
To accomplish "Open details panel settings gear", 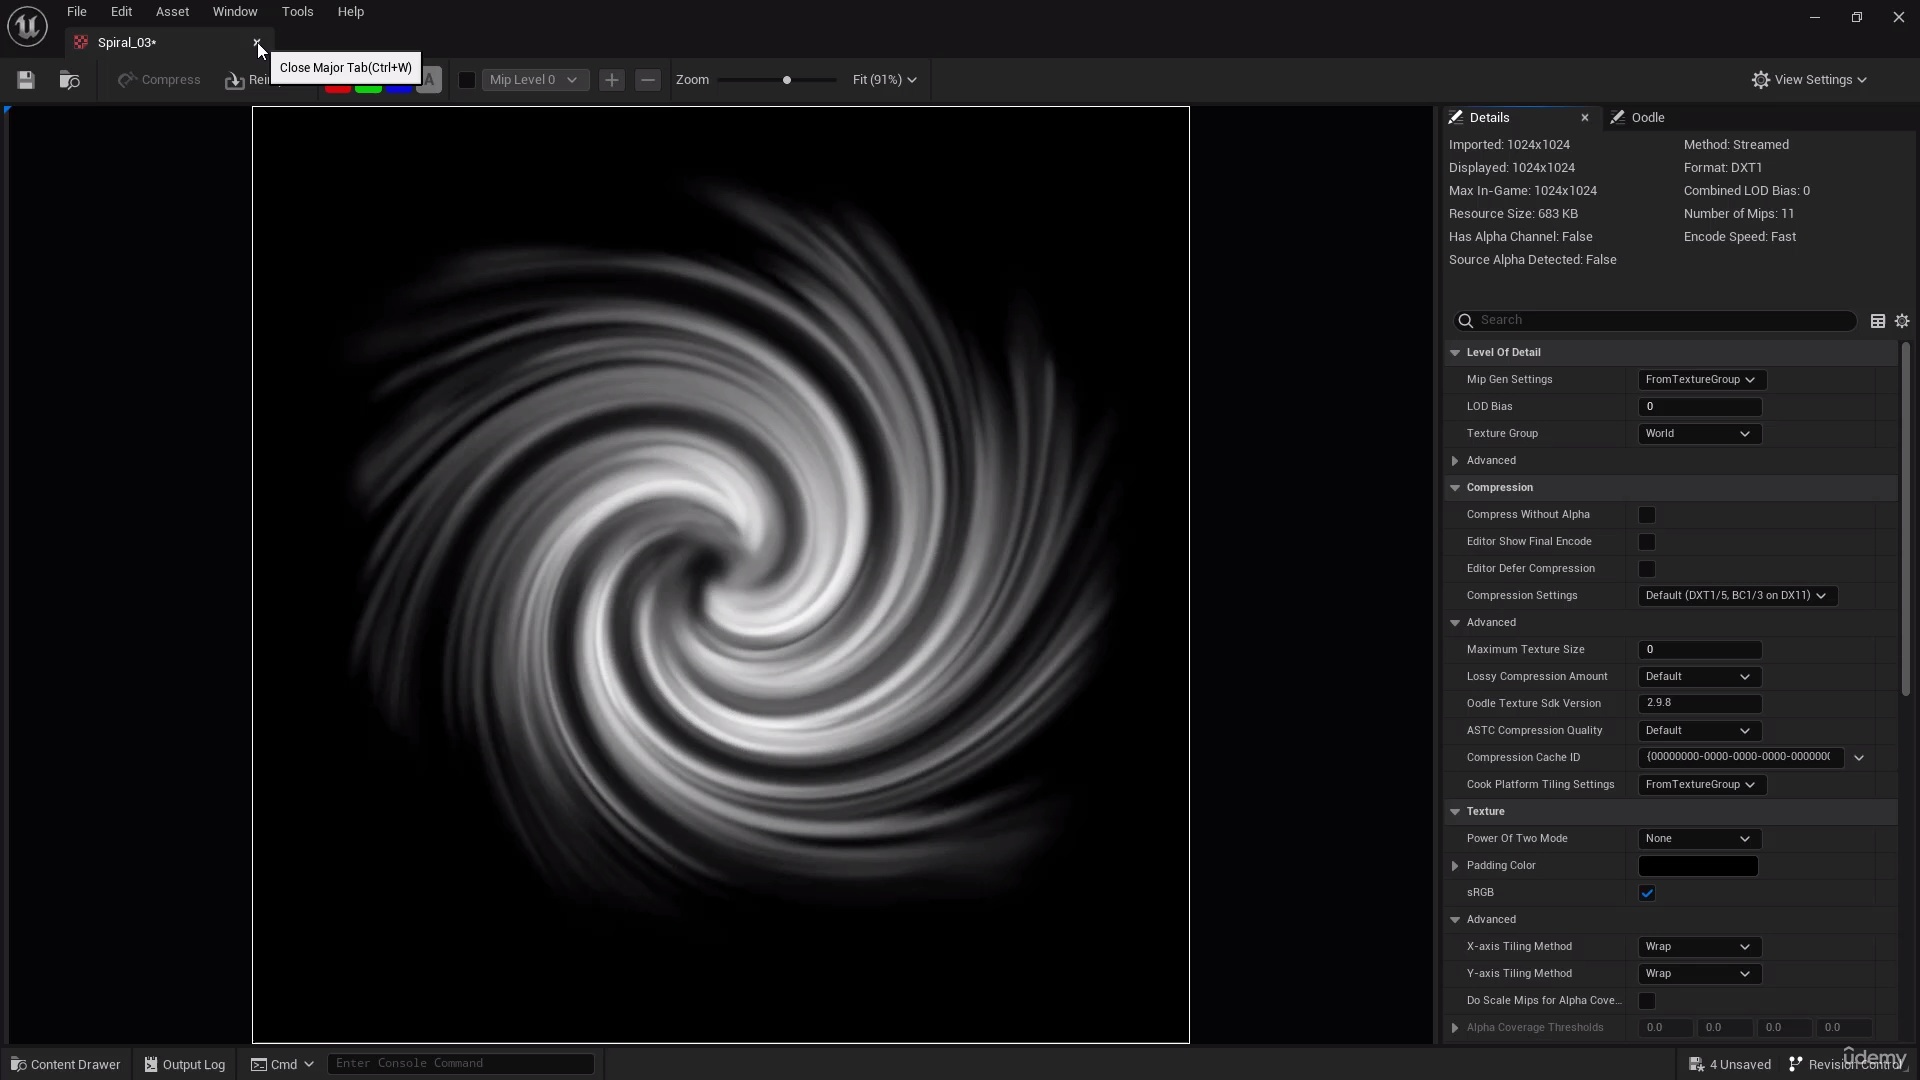I will tap(1902, 321).
